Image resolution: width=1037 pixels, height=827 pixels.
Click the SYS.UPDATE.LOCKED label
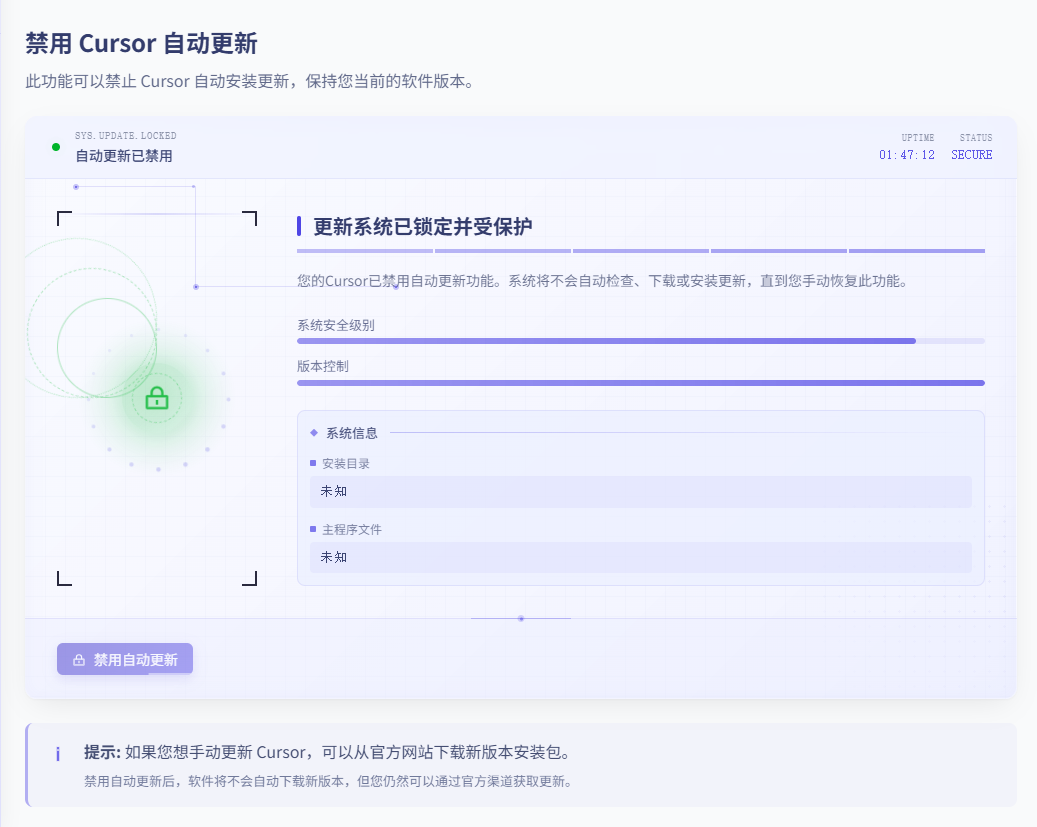tap(126, 136)
